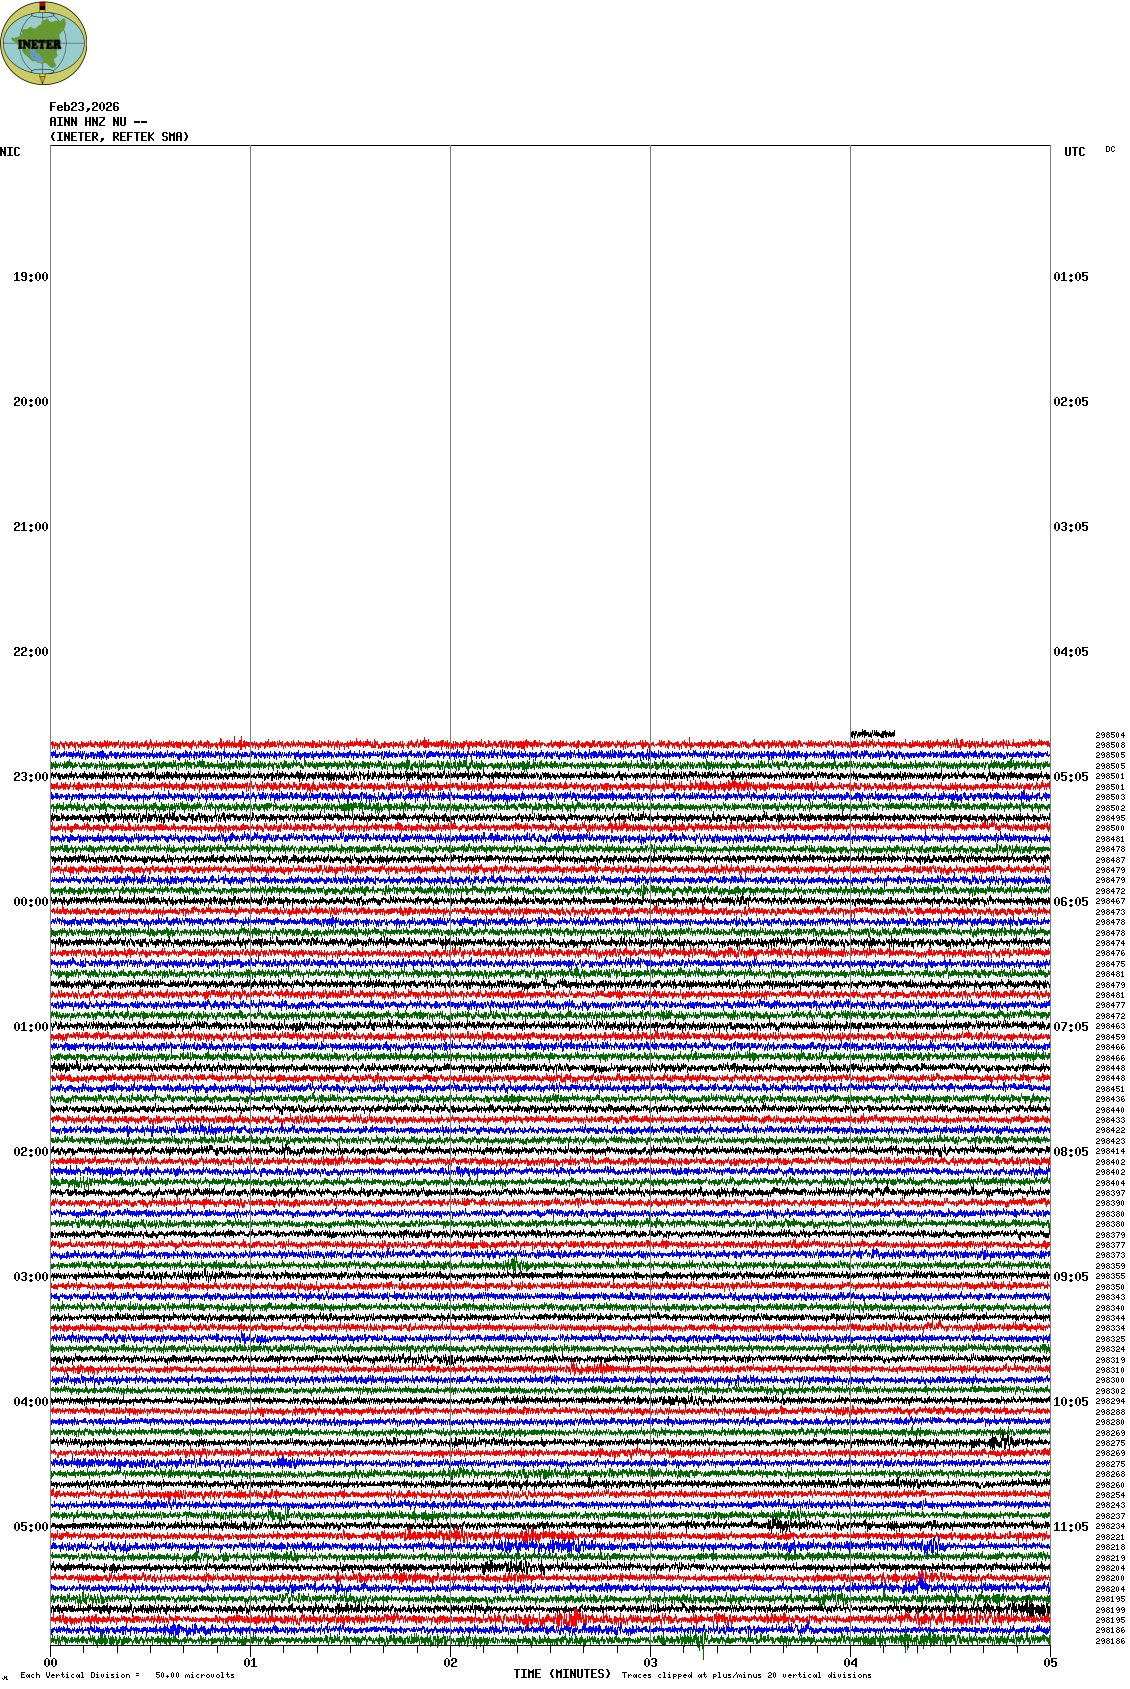Click the small DC label beside UTC
This screenshot has height=1689, width=1130.
point(1110,149)
